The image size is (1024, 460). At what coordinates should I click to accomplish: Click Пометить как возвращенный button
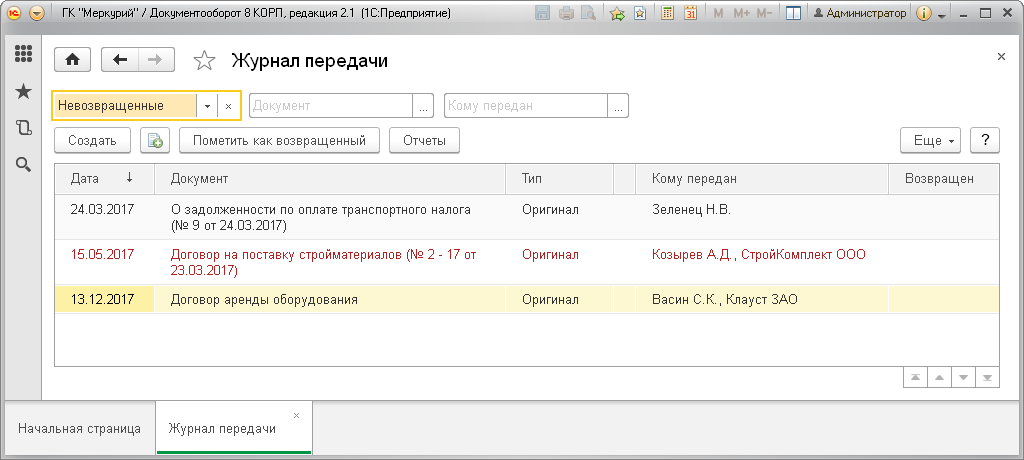pos(279,140)
